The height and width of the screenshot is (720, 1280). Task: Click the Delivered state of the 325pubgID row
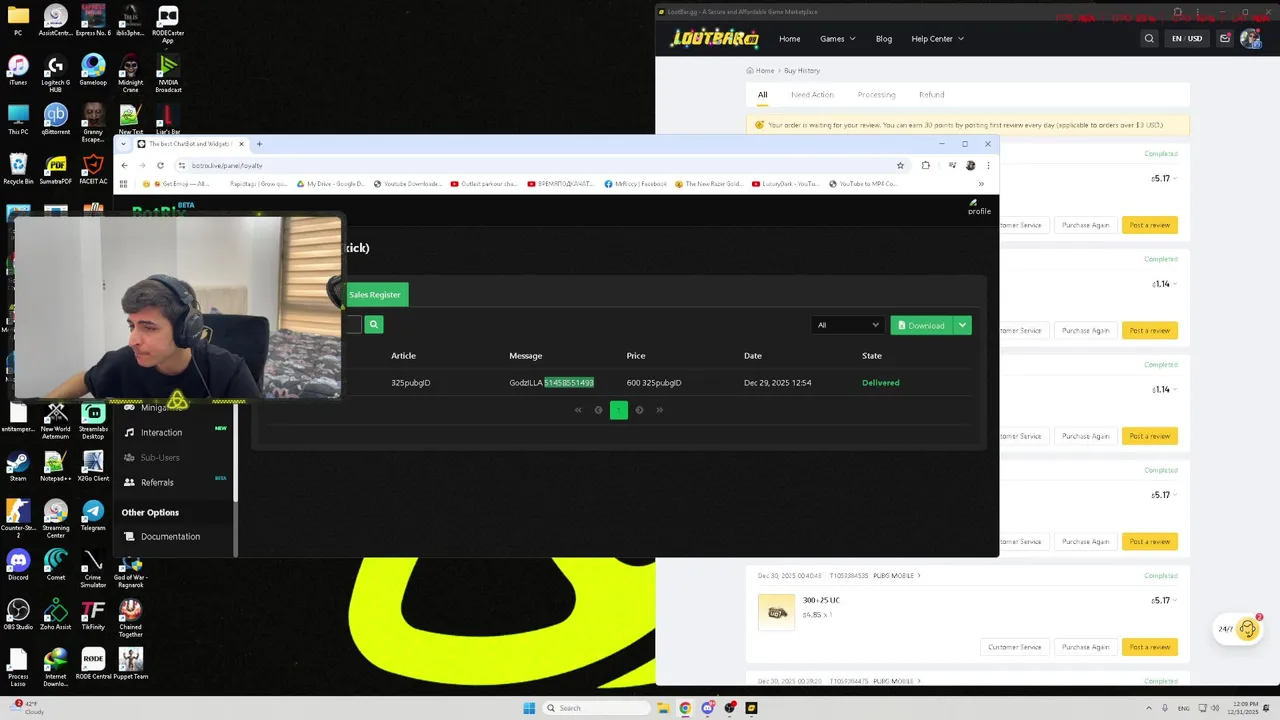click(880, 383)
